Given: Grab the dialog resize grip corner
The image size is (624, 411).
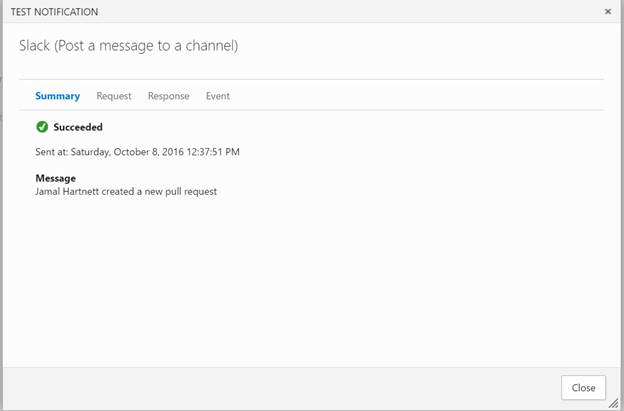Looking at the screenshot, I should [613, 403].
